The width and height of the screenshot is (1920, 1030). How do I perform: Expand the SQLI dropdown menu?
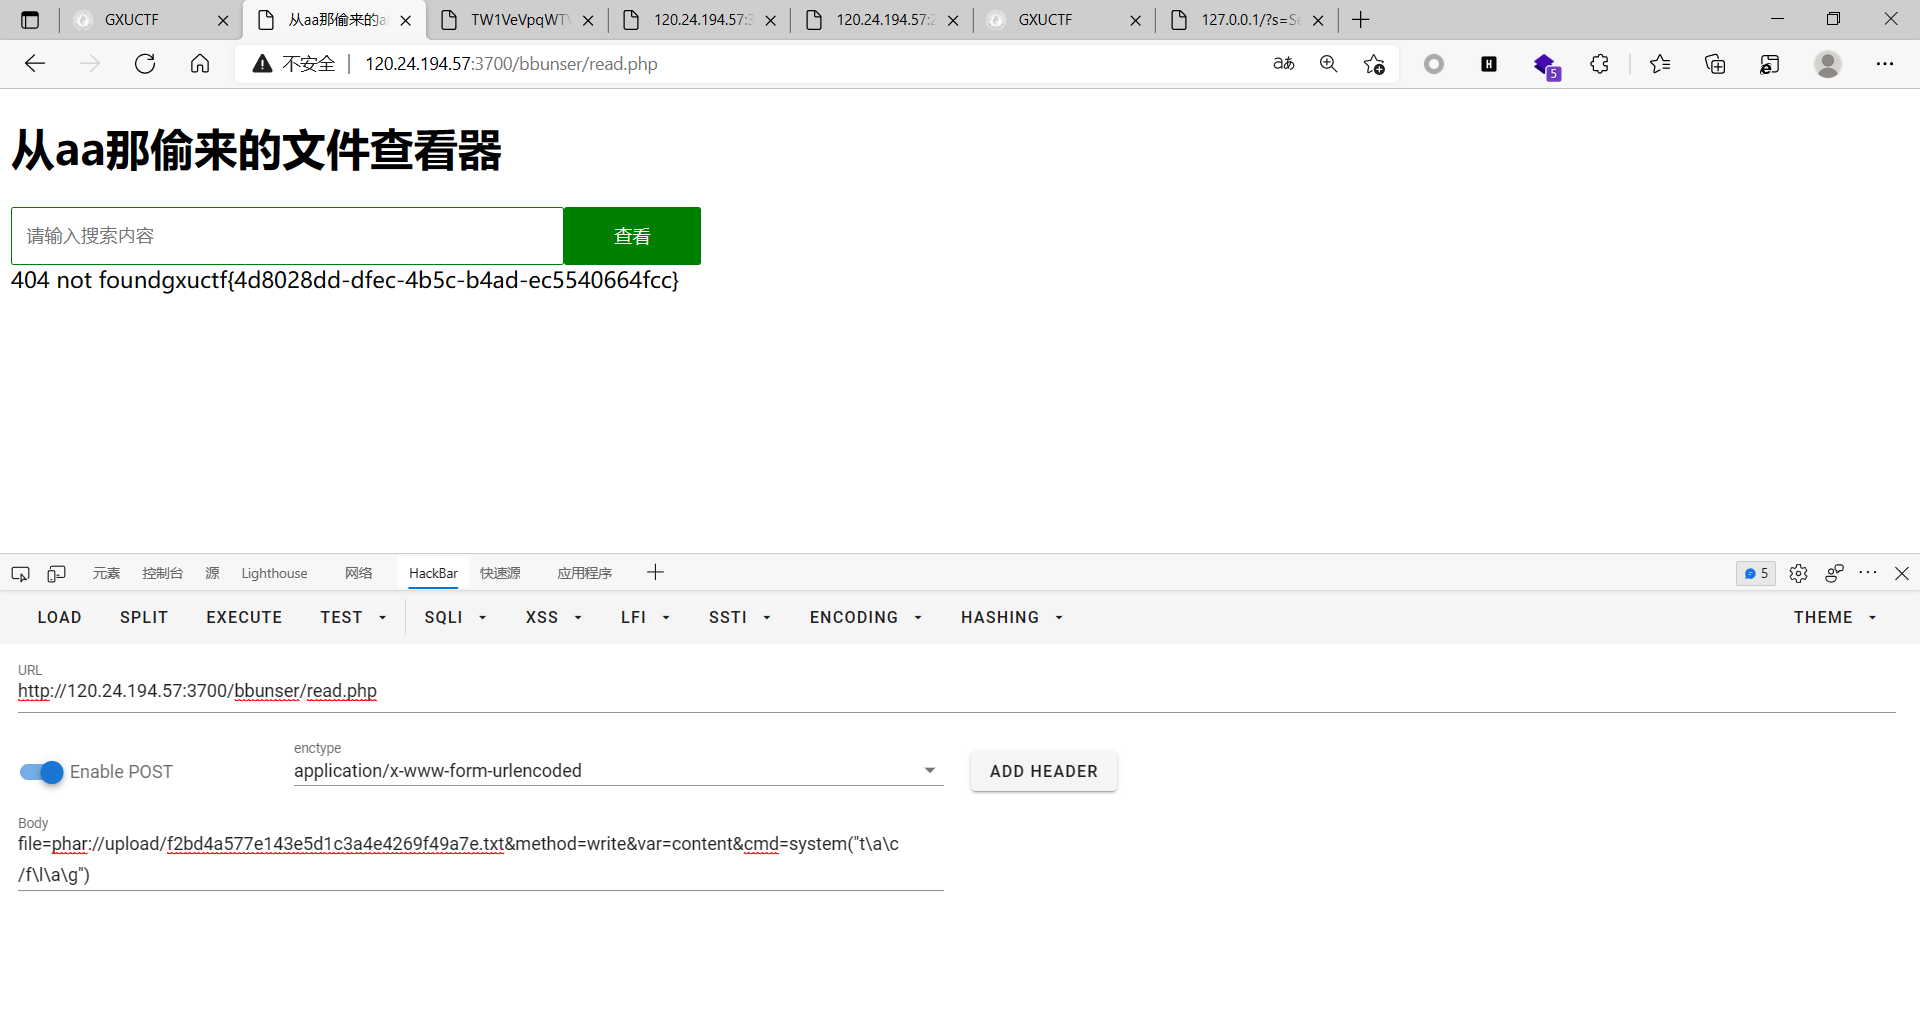point(455,617)
